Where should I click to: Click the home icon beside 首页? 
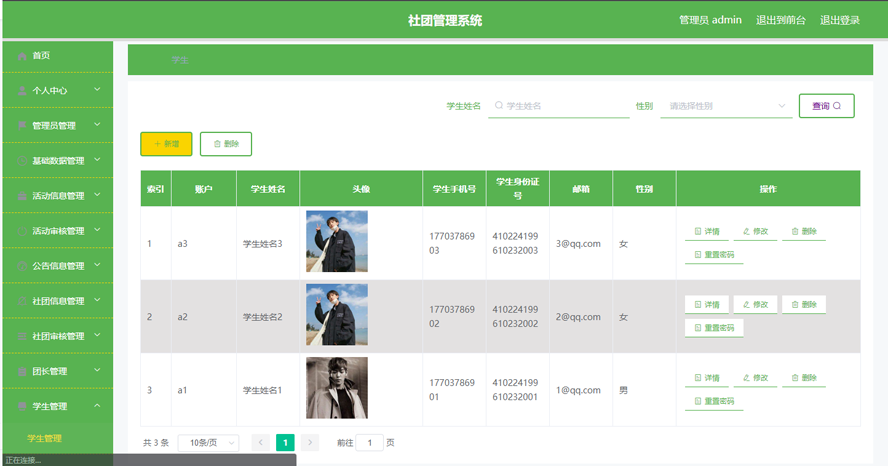pos(22,55)
